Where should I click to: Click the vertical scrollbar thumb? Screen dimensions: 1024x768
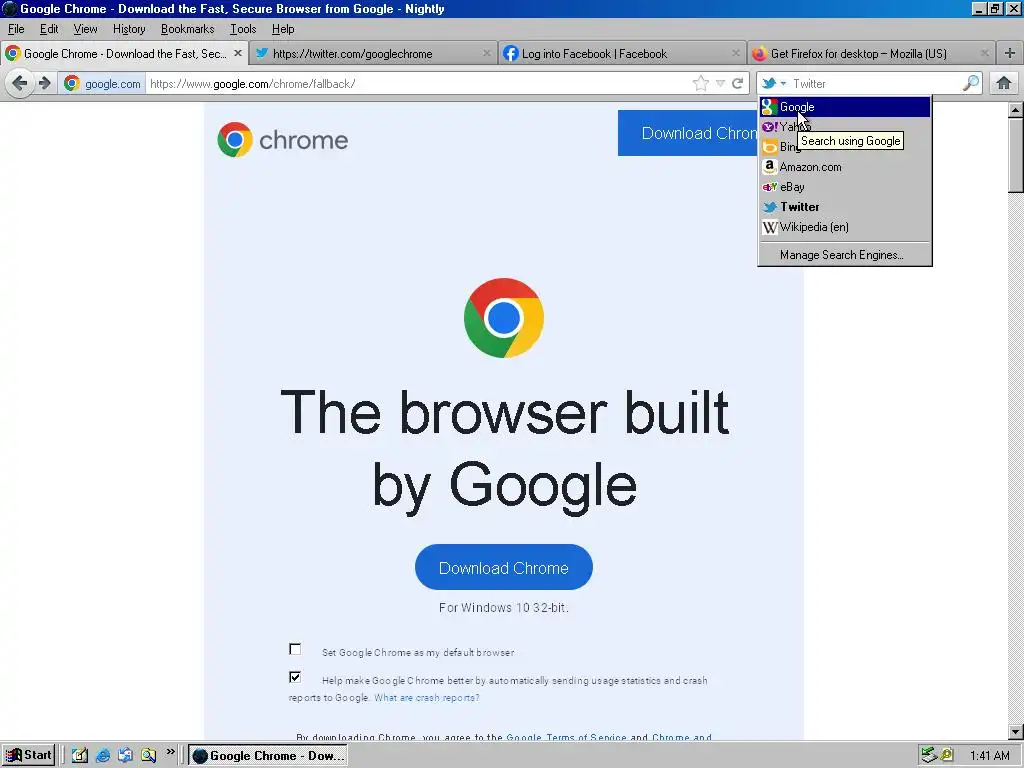(1016, 155)
